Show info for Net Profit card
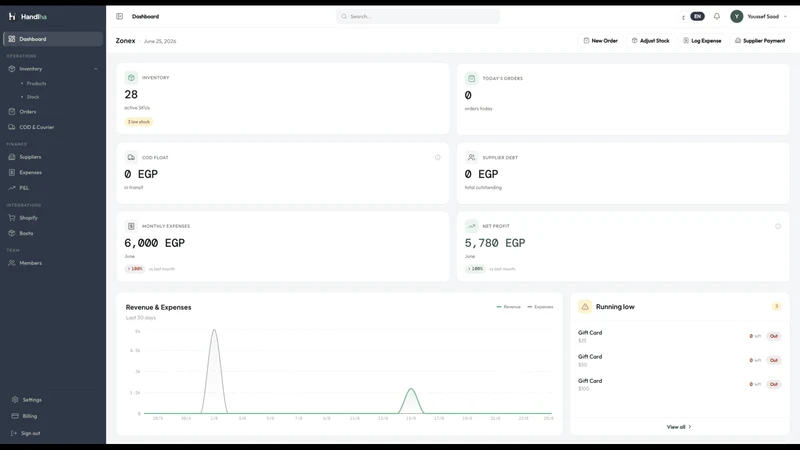800x450 pixels. (x=778, y=226)
